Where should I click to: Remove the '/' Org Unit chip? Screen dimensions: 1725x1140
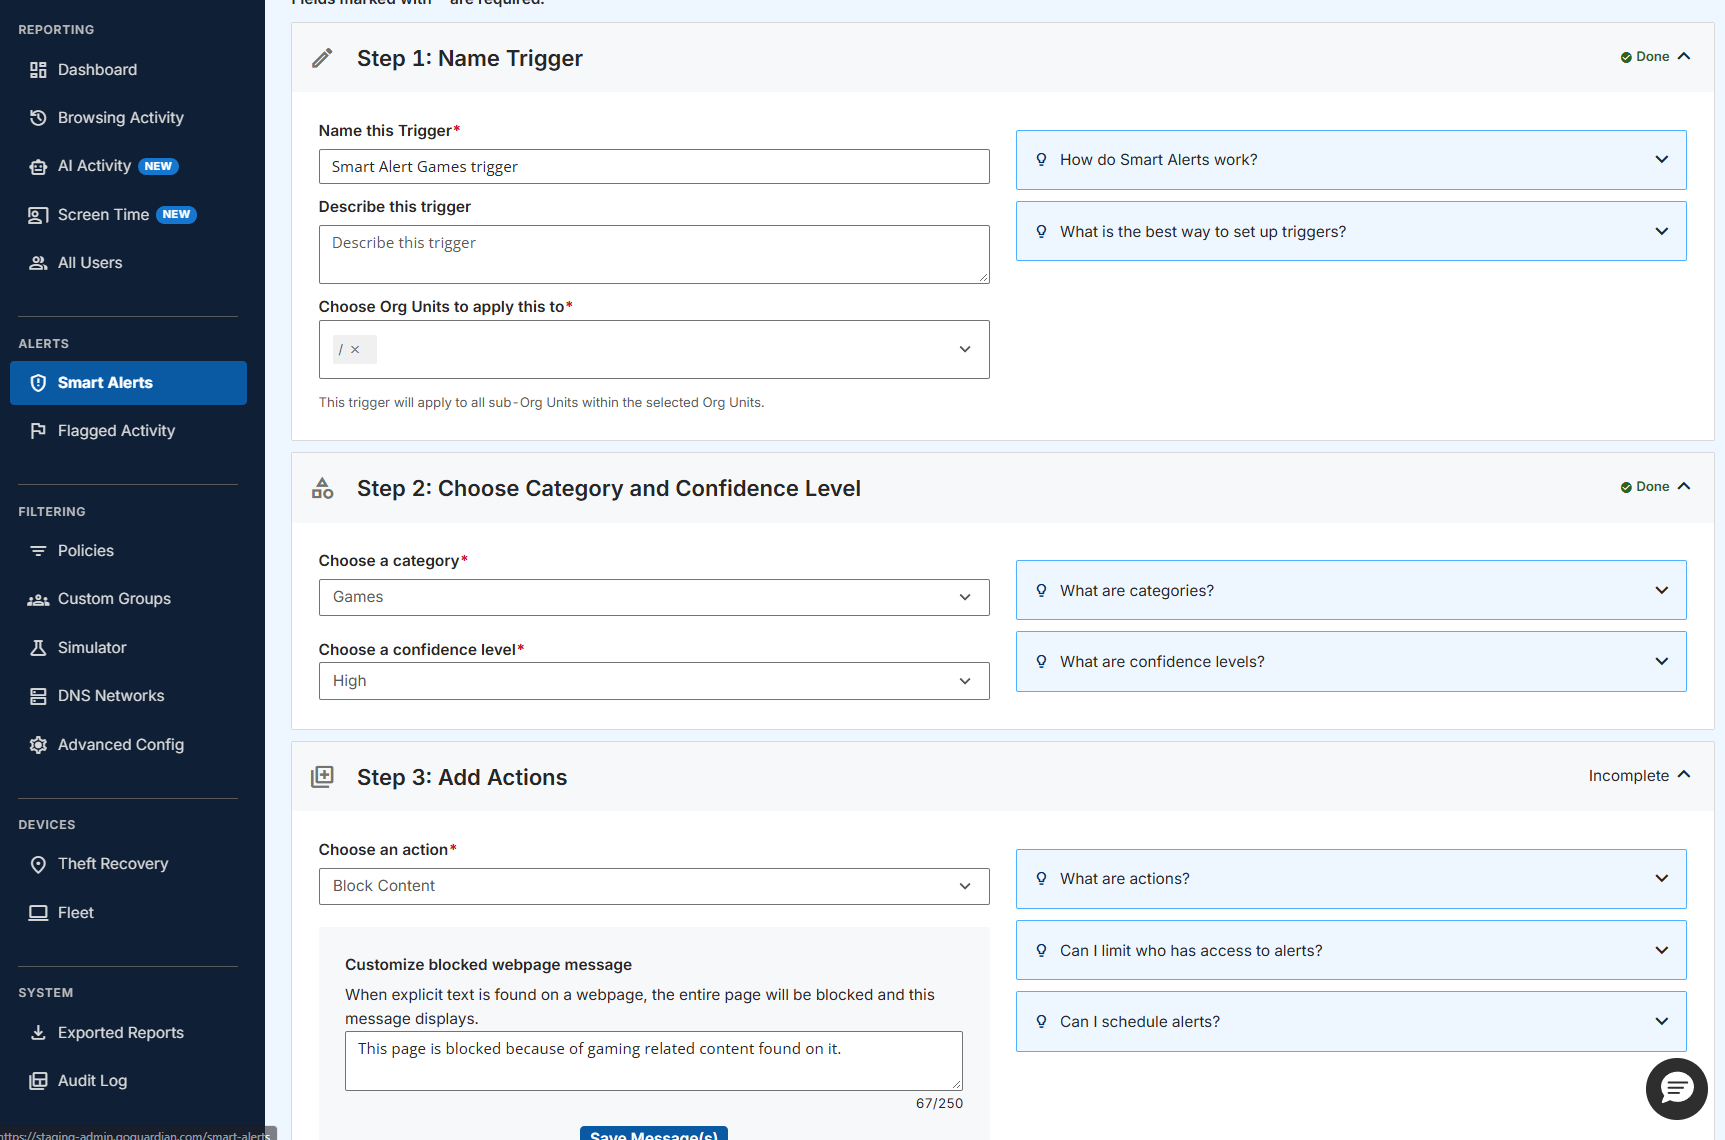[x=355, y=349]
